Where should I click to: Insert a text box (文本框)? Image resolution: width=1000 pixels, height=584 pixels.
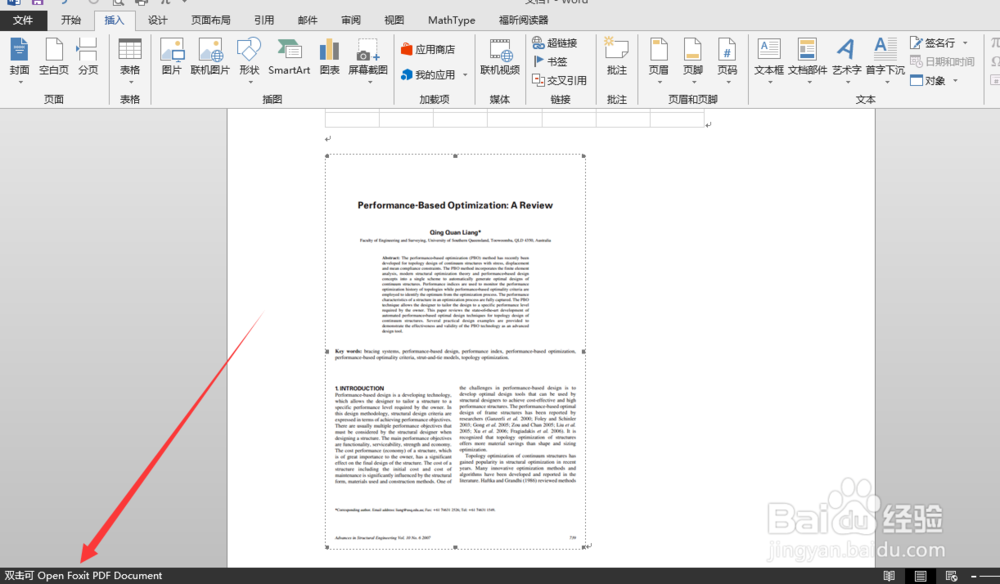click(x=769, y=60)
